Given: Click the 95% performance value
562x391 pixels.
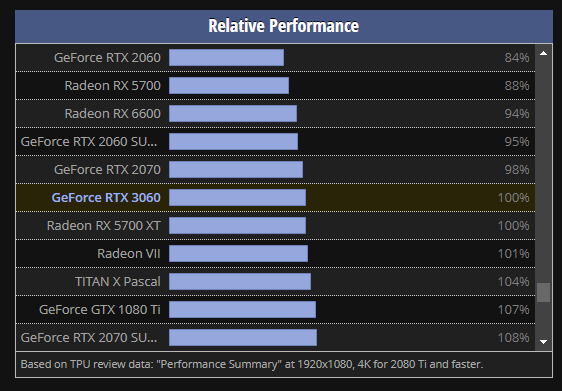Looking at the screenshot, I should [517, 142].
